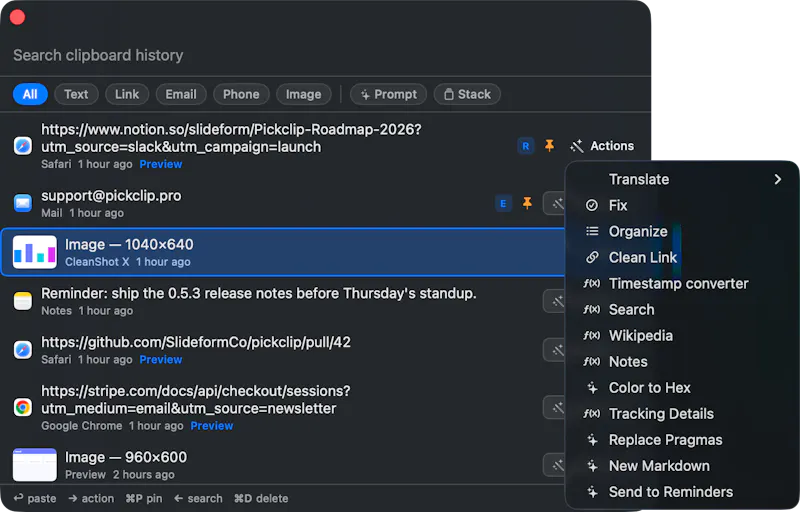Image resolution: width=800 pixels, height=512 pixels.
Task: Run the New Markdown action
Action: coord(682,466)
